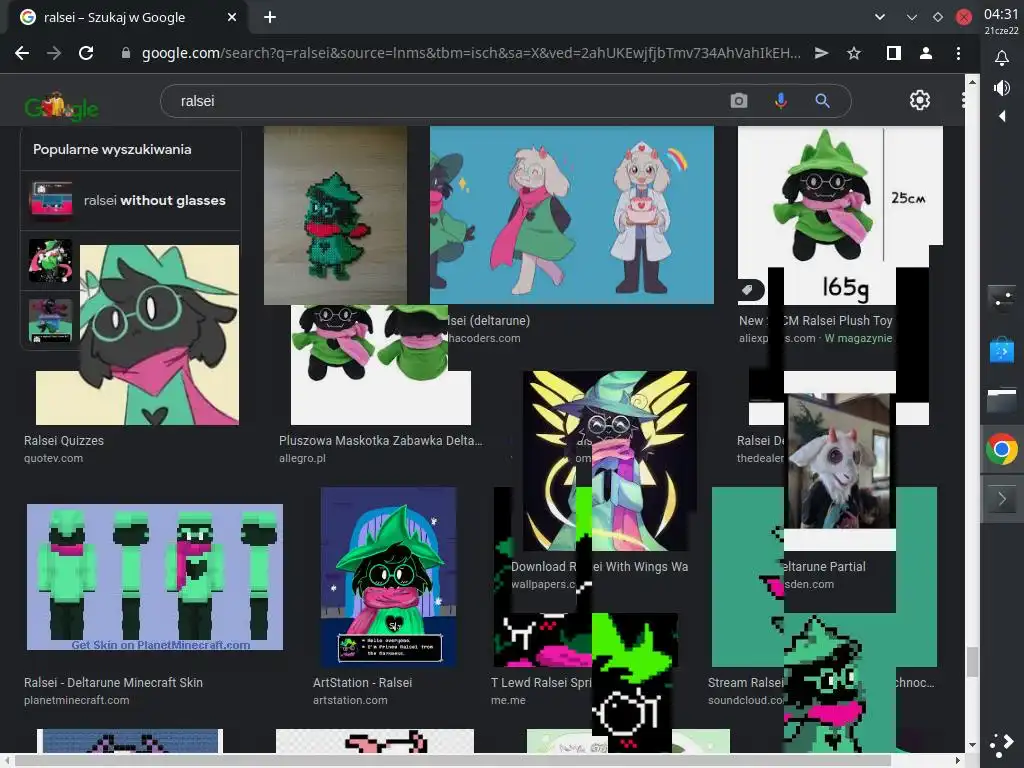Click the vertical scrollbar thumb
Screen dimensions: 1024x768
972,662
